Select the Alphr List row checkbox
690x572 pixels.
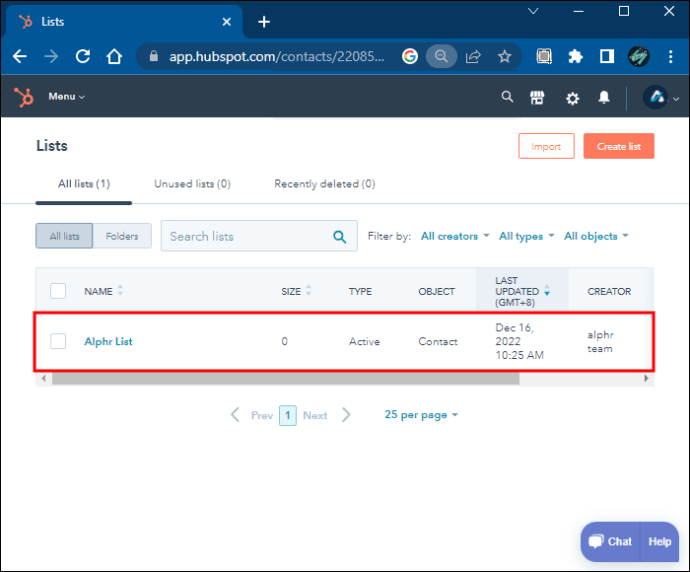pos(58,341)
